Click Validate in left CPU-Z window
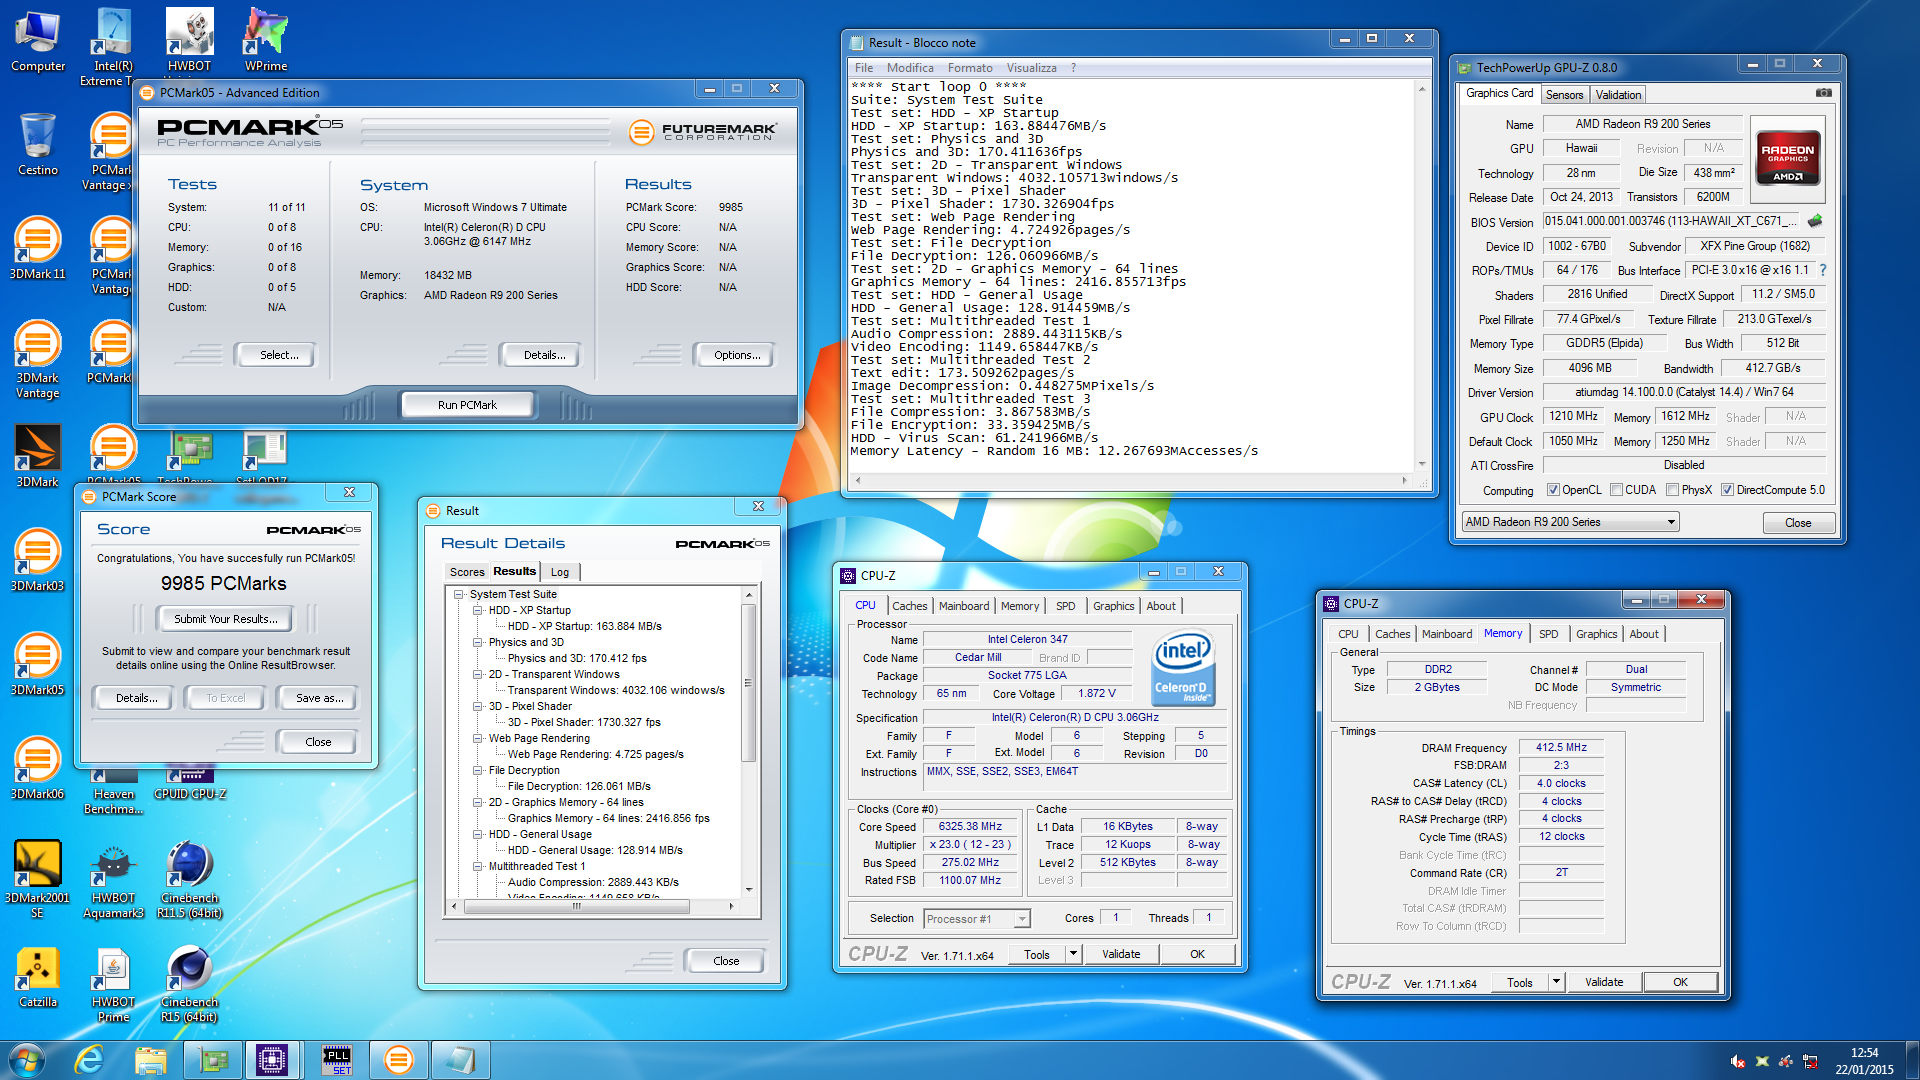The width and height of the screenshot is (1920, 1080). coord(1121,954)
